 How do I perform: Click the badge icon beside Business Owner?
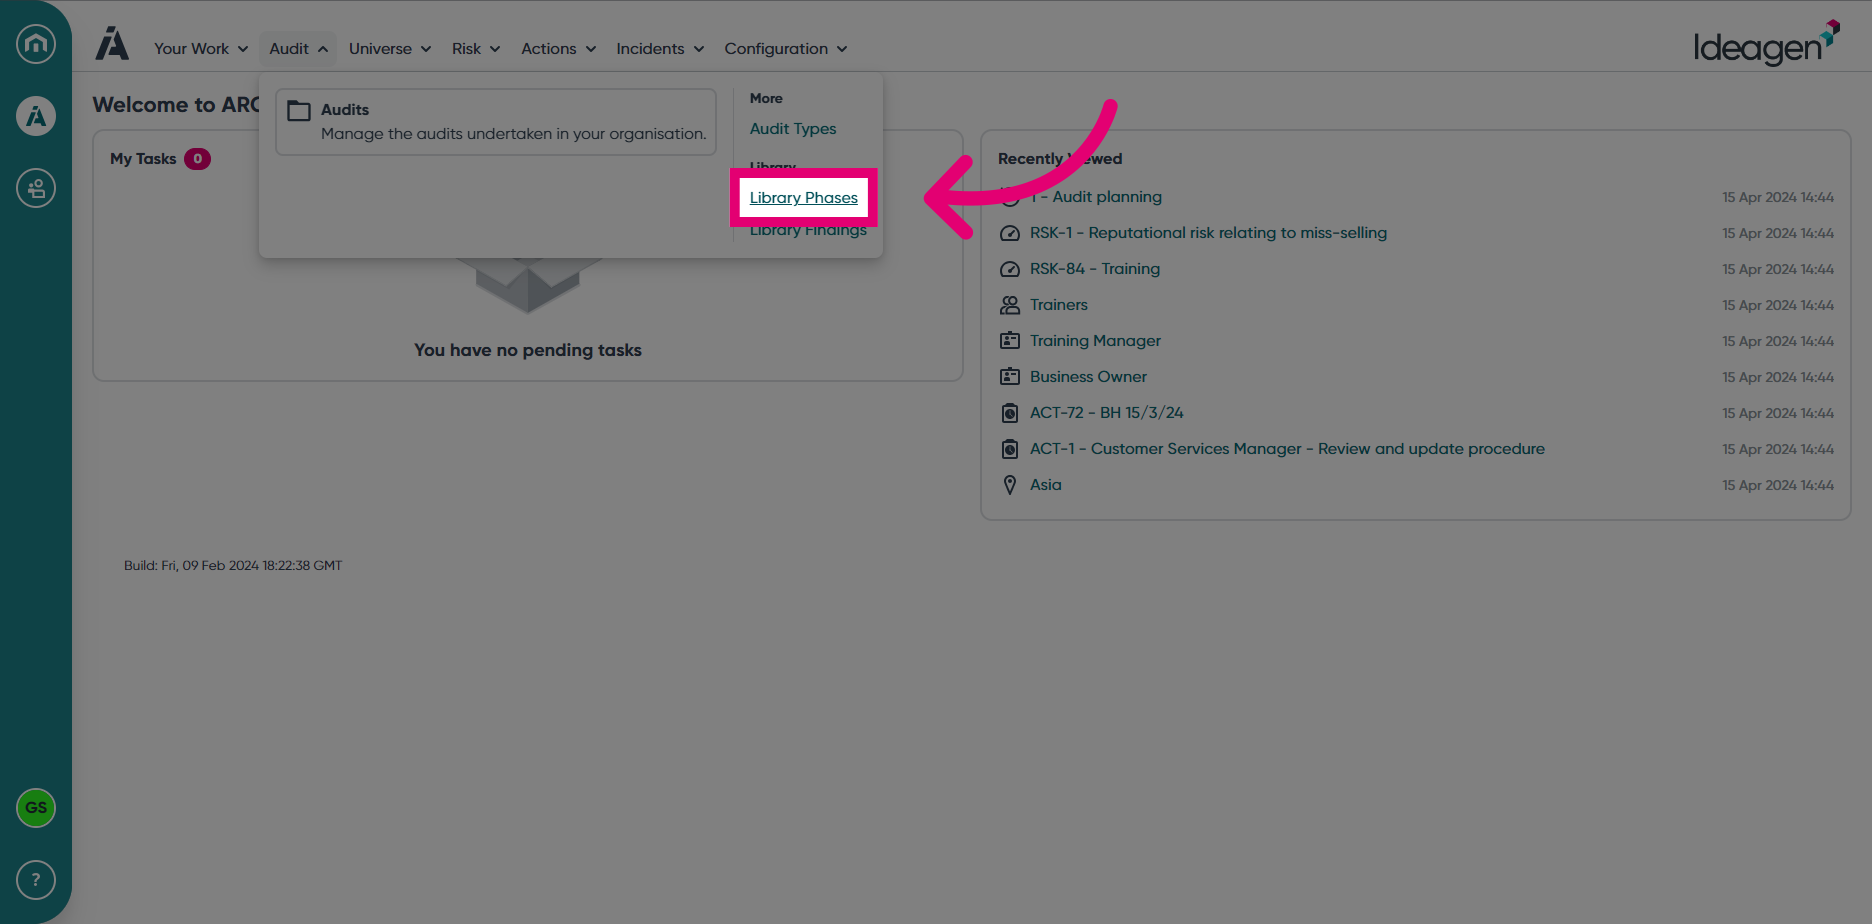point(1010,377)
